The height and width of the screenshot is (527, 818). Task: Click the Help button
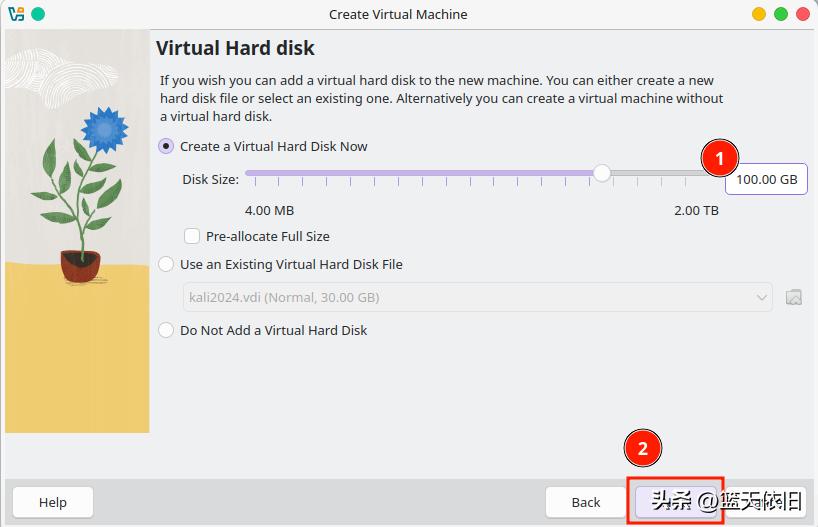[x=53, y=502]
